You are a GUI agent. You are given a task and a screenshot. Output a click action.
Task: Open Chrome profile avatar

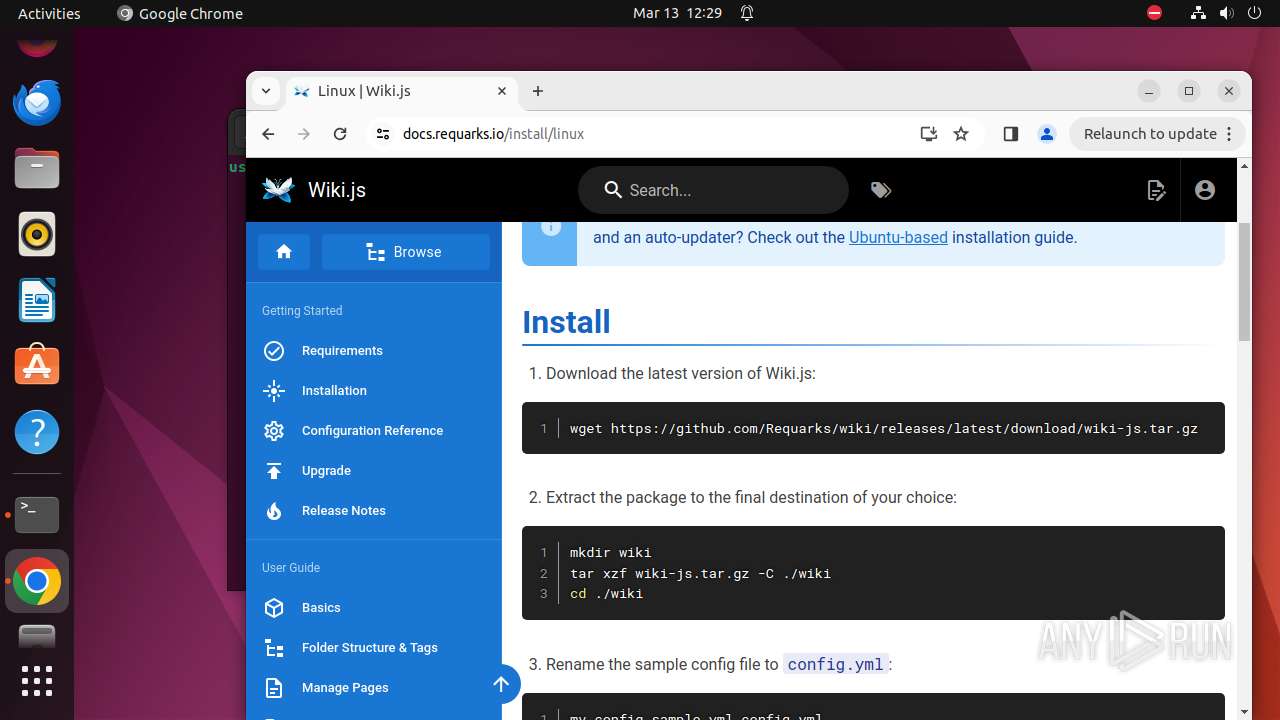[x=1047, y=134]
